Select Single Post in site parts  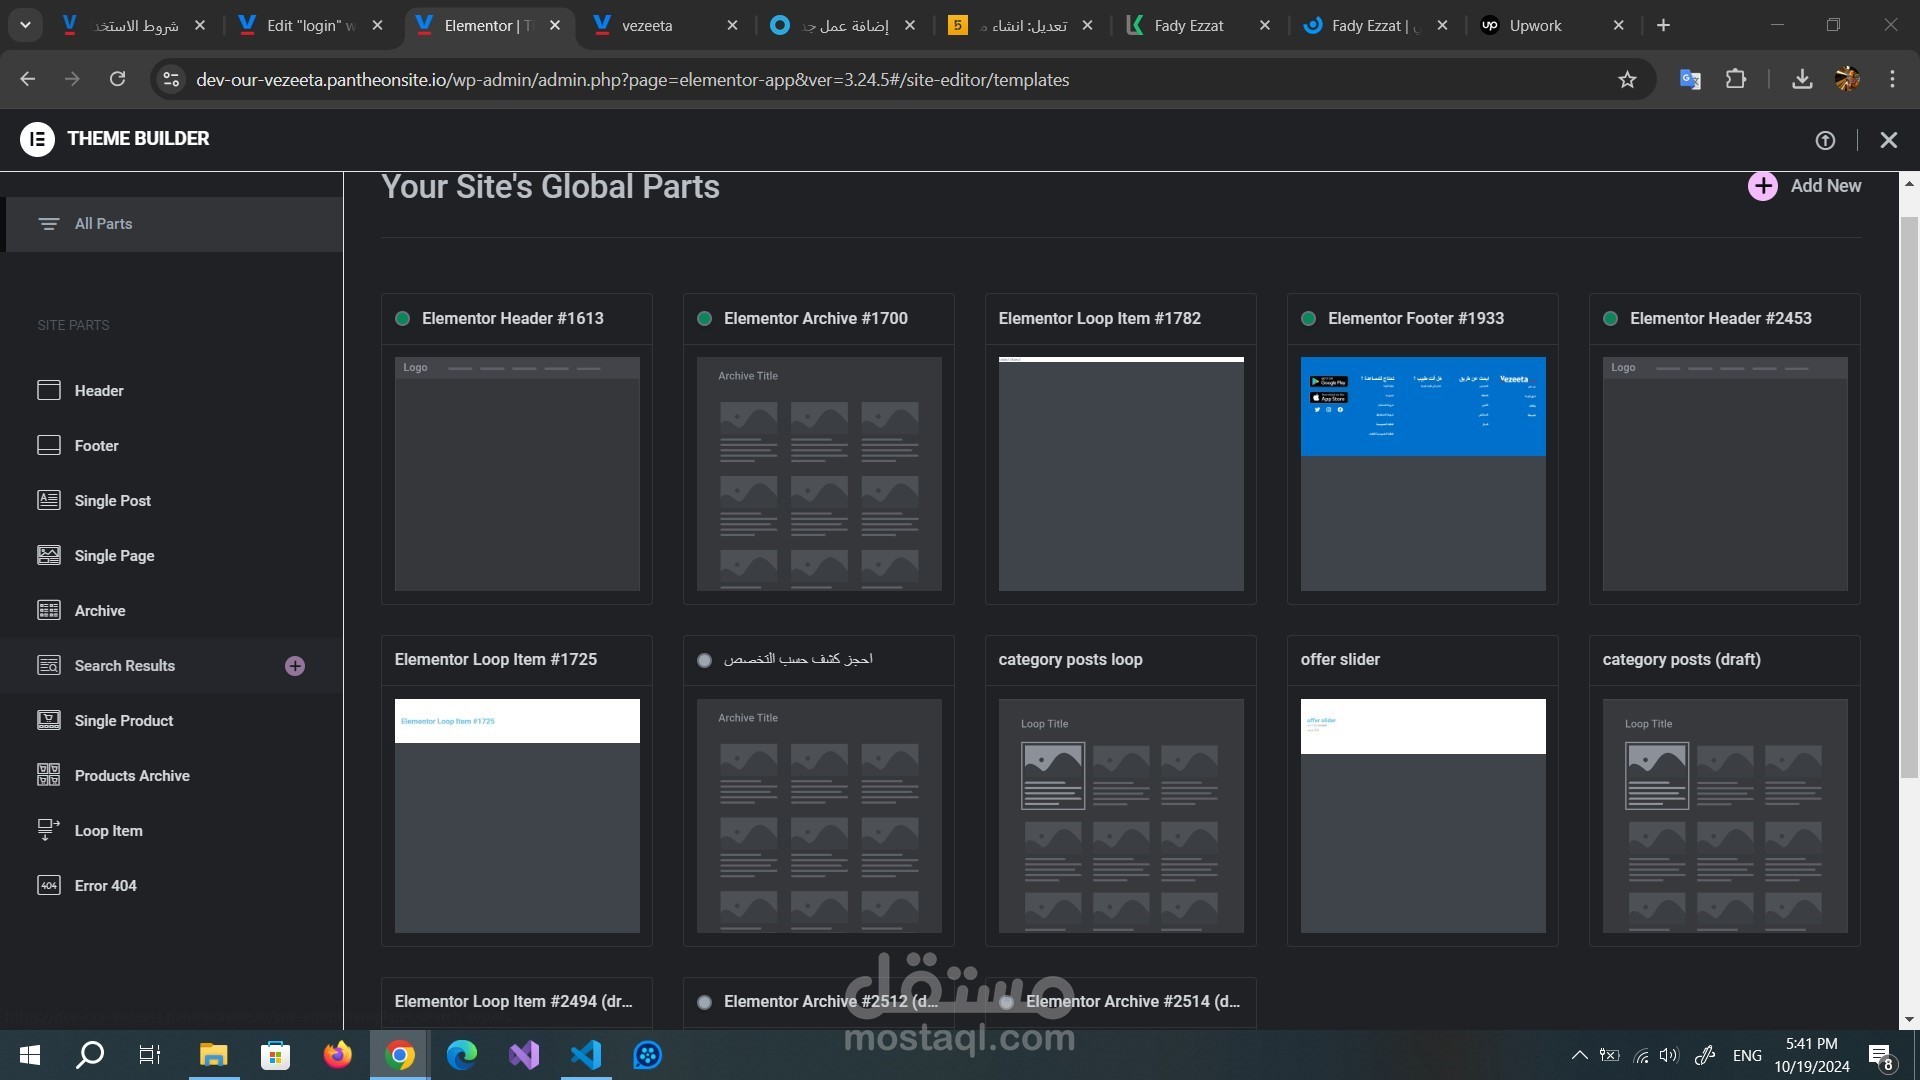pyautogui.click(x=112, y=501)
